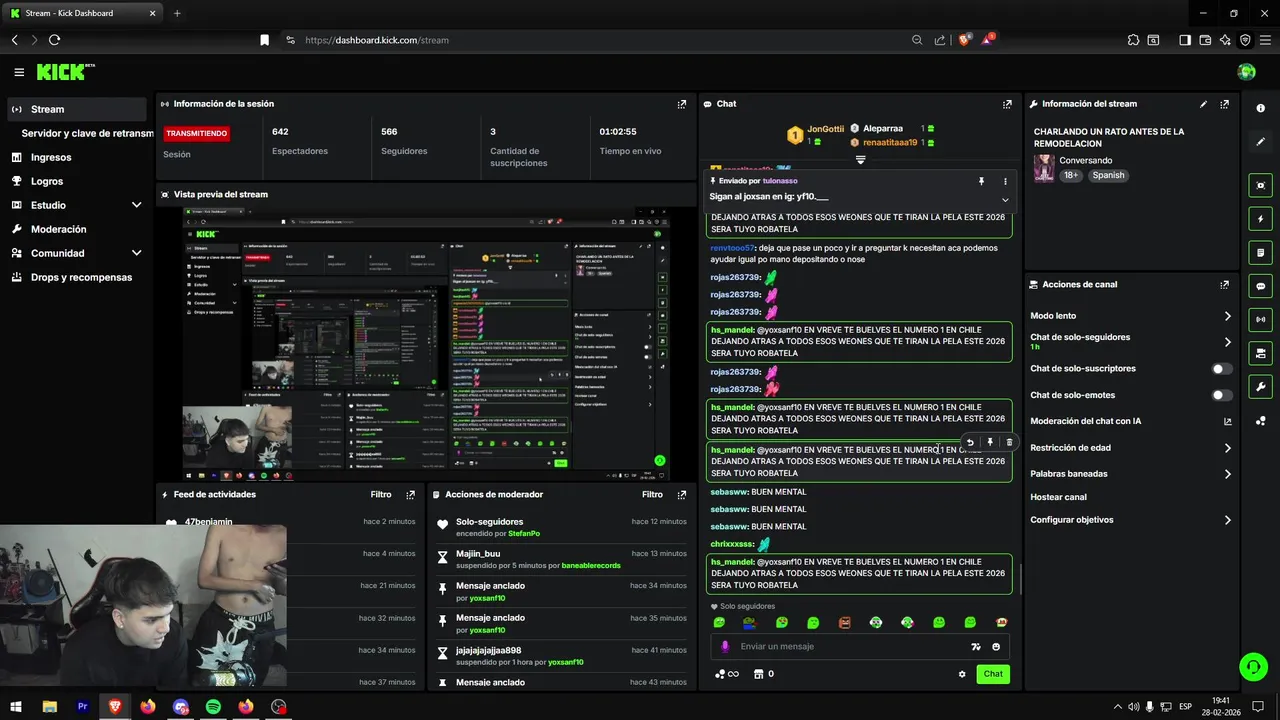Open Chat de solo-seguidores options arrow
The height and width of the screenshot is (720, 1280).
point(1227,342)
